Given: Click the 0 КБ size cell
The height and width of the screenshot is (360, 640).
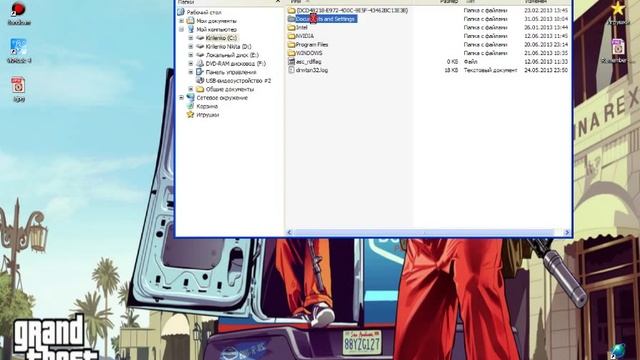Looking at the screenshot, I should pos(452,62).
